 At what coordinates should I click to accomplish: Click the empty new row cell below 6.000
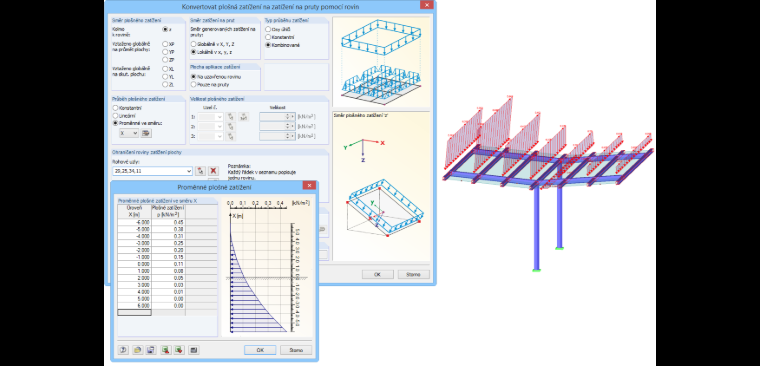point(134,313)
